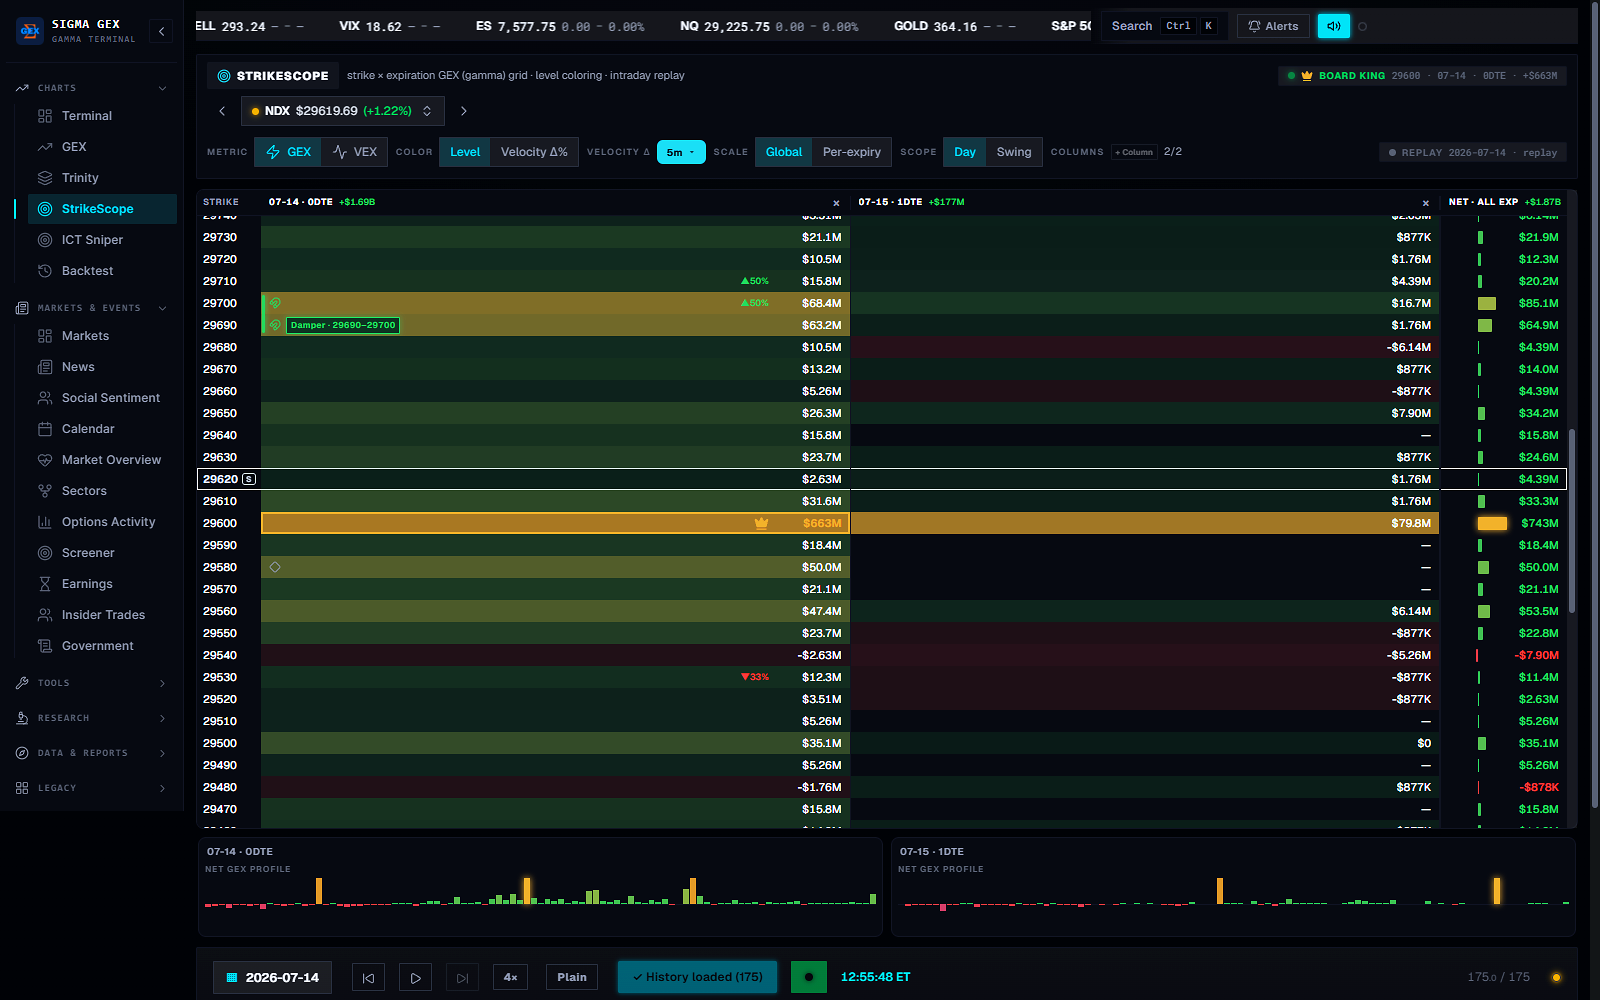Set color mode to Velocity Δ%
The image size is (1600, 1000).
pyautogui.click(x=534, y=152)
